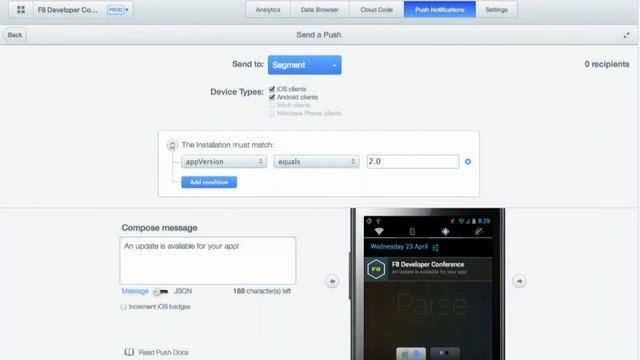Uncheck the Android clients checkbox
640x360 pixels.
click(272, 97)
